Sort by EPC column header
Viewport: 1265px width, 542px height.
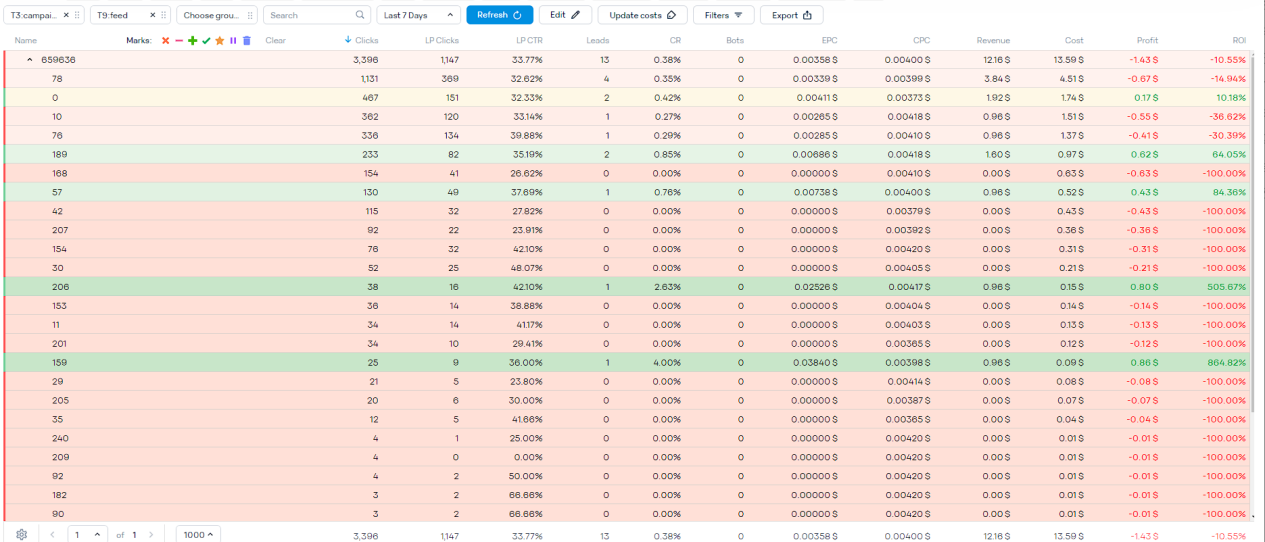829,41
